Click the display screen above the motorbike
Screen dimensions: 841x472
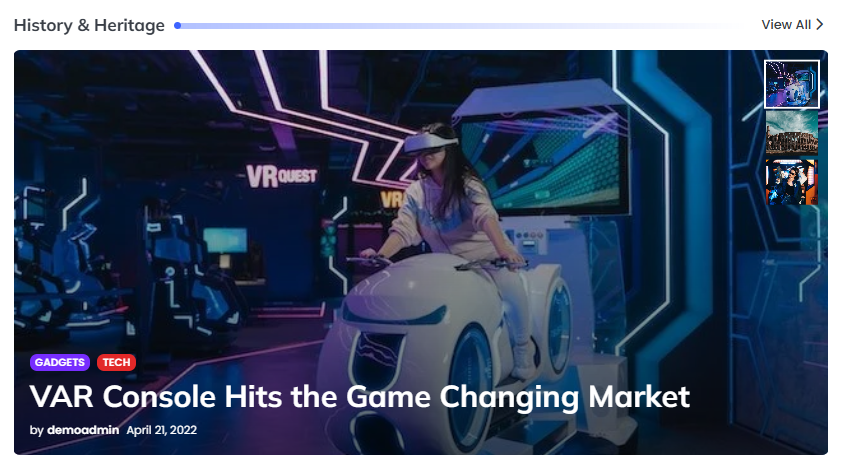pyautogui.click(x=543, y=161)
